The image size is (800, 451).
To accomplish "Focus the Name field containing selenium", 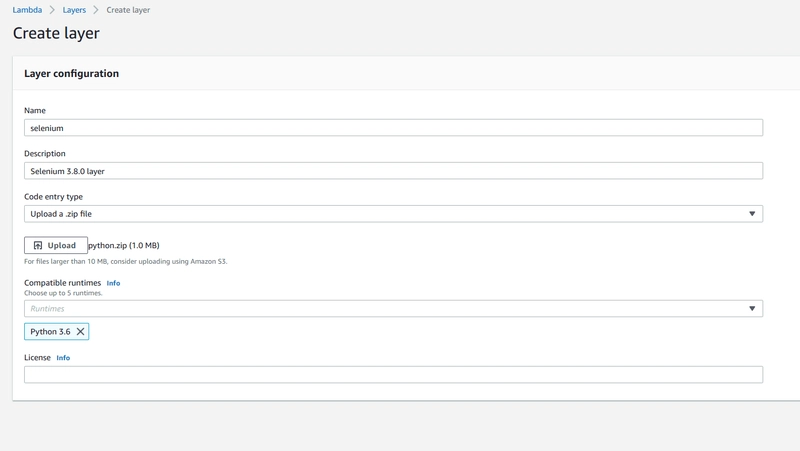I will point(392,128).
